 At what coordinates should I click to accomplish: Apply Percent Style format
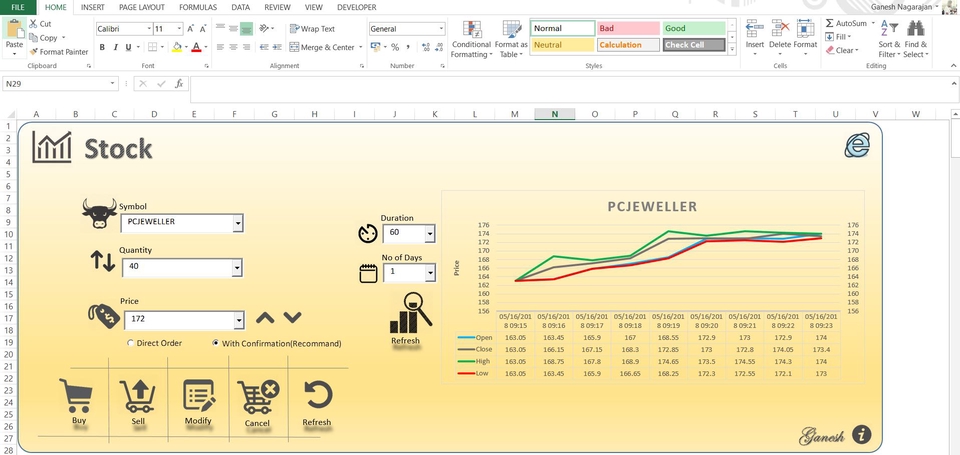coord(395,47)
